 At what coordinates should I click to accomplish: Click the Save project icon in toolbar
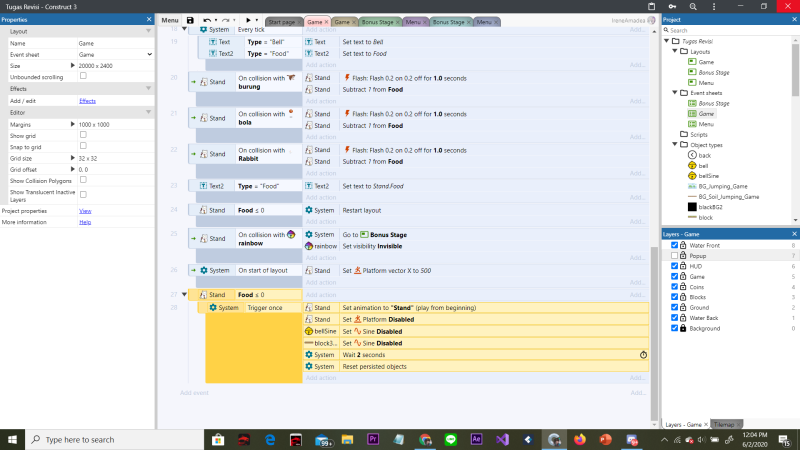tap(190, 20)
